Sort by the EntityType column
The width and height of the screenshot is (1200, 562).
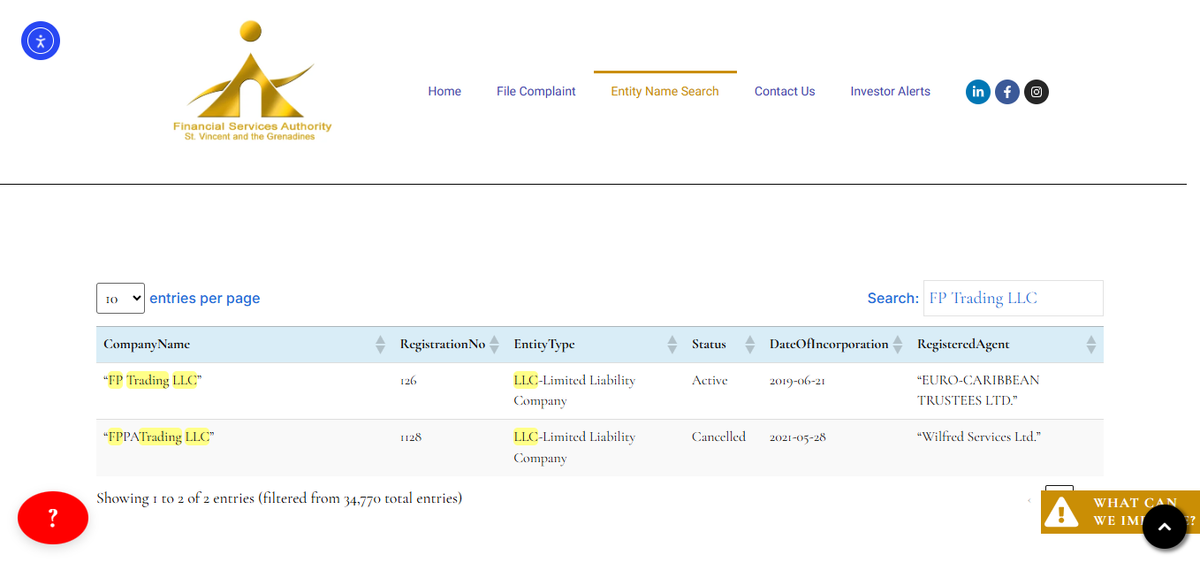pyautogui.click(x=595, y=344)
